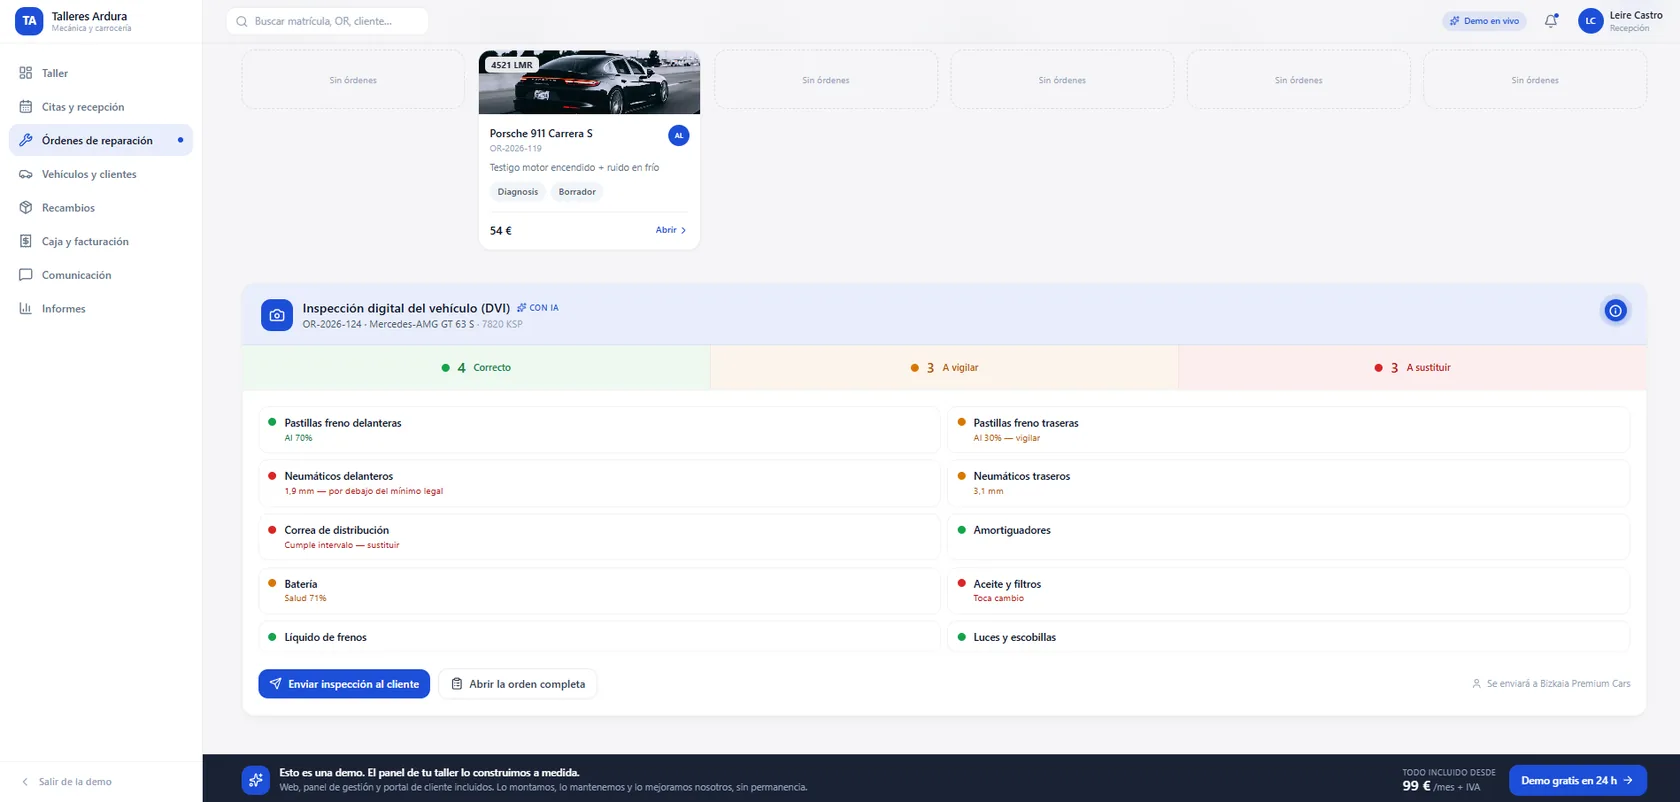The image size is (1680, 802).
Task: Click order number OR-2026-119
Action: click(x=516, y=148)
